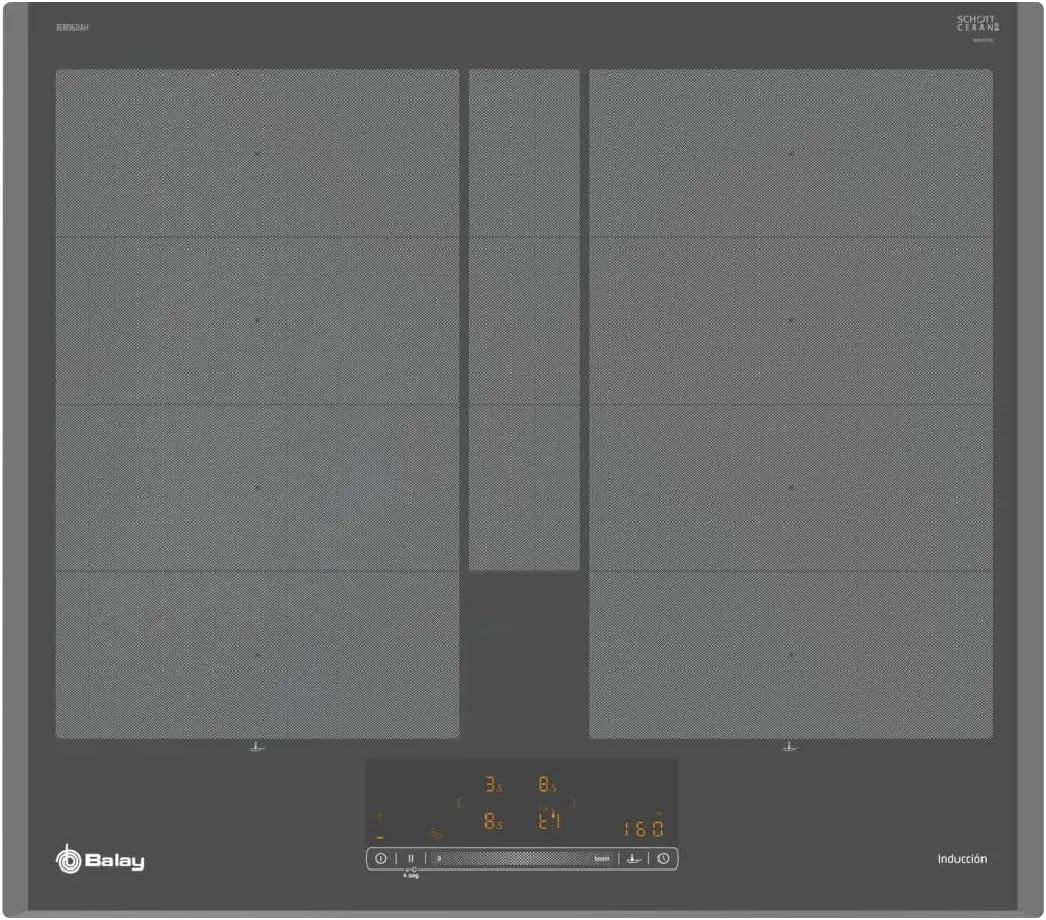
Task: Tap the right flex induction cooking zone
Action: click(791, 404)
